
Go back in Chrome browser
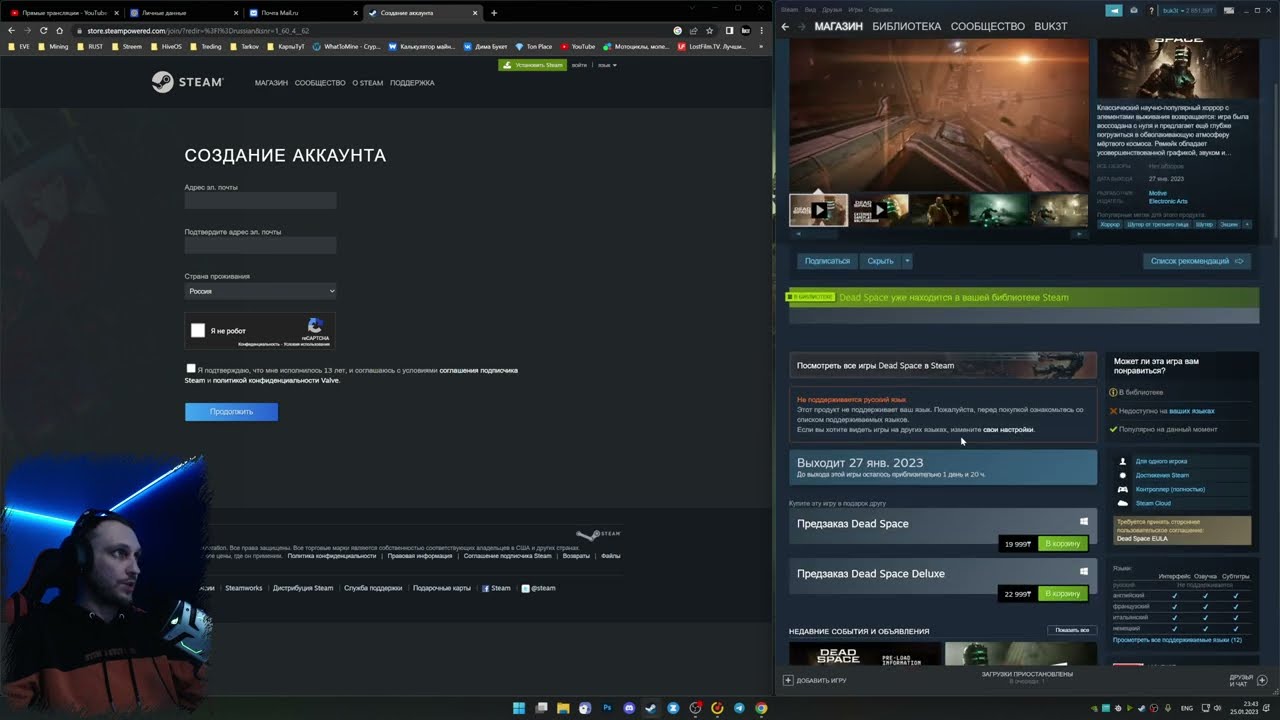[11, 31]
